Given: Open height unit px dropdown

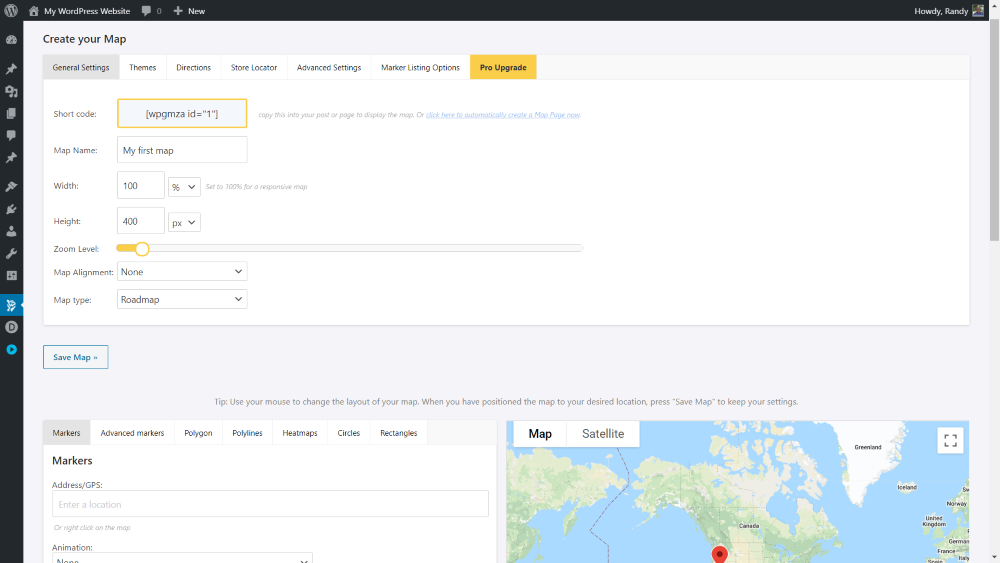Looking at the screenshot, I should (184, 223).
